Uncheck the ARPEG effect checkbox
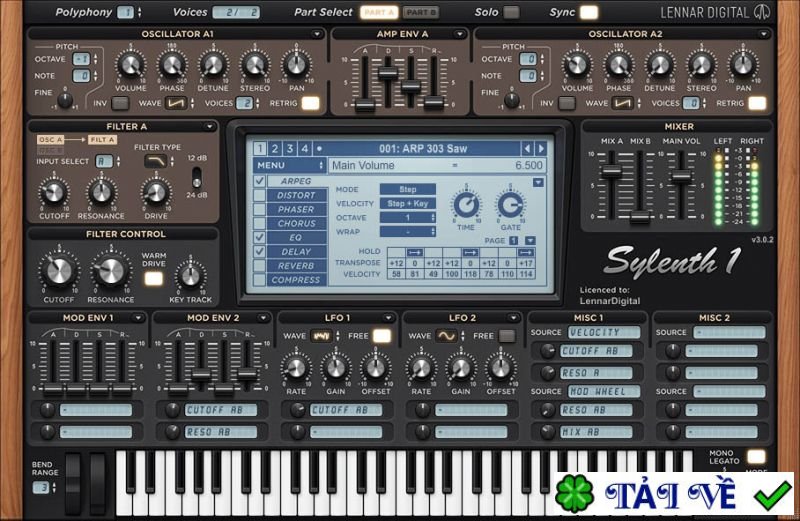800x521 pixels. pos(259,181)
